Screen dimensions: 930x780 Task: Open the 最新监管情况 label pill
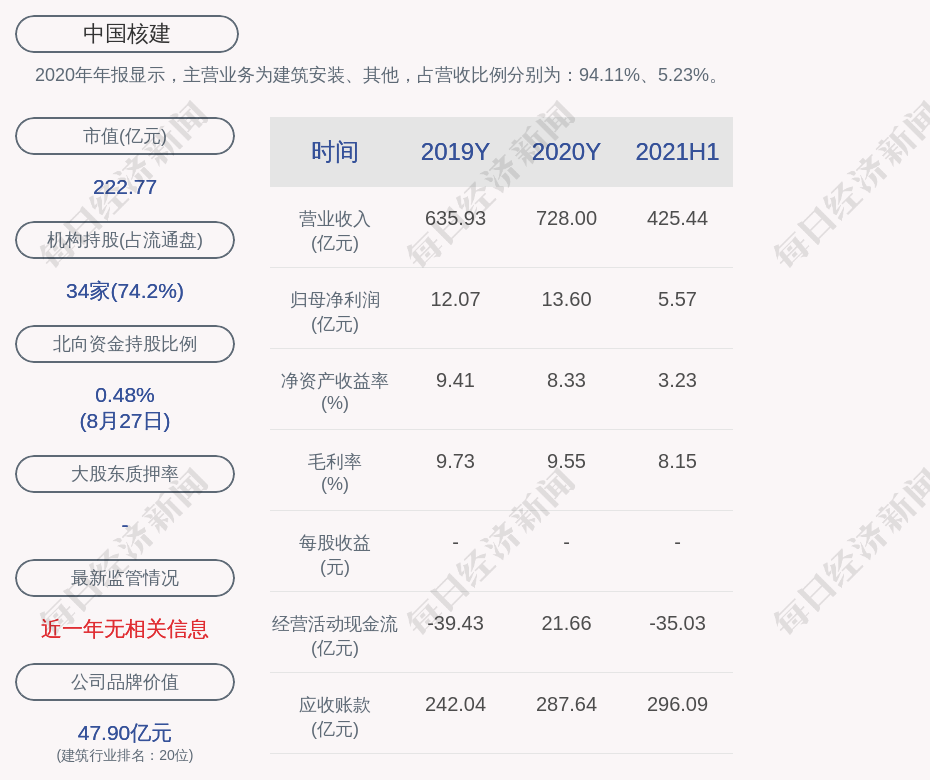[125, 578]
